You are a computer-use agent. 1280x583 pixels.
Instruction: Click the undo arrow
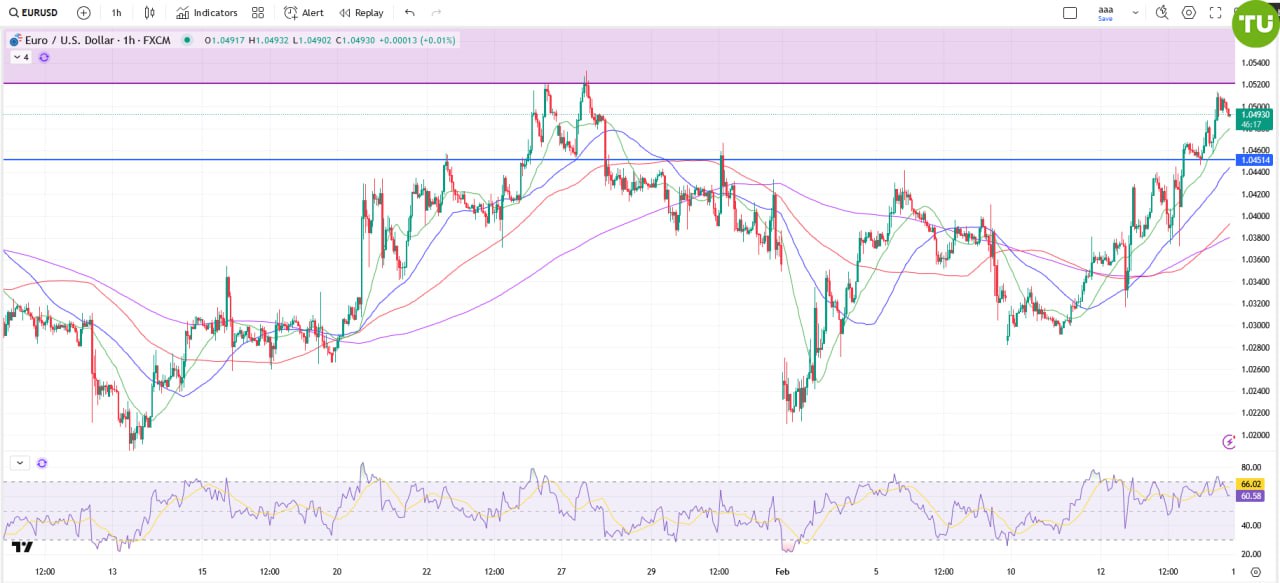click(x=410, y=13)
